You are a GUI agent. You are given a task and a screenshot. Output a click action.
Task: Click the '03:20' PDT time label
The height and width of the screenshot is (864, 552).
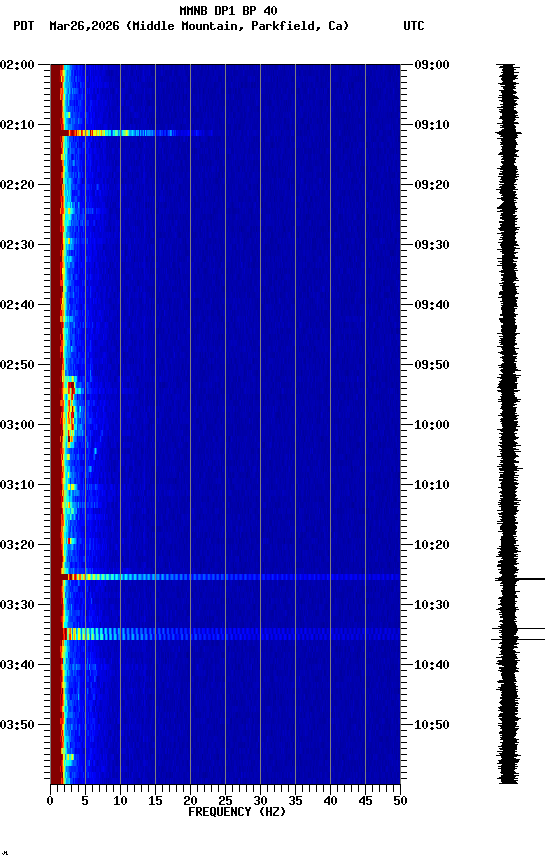[17, 545]
